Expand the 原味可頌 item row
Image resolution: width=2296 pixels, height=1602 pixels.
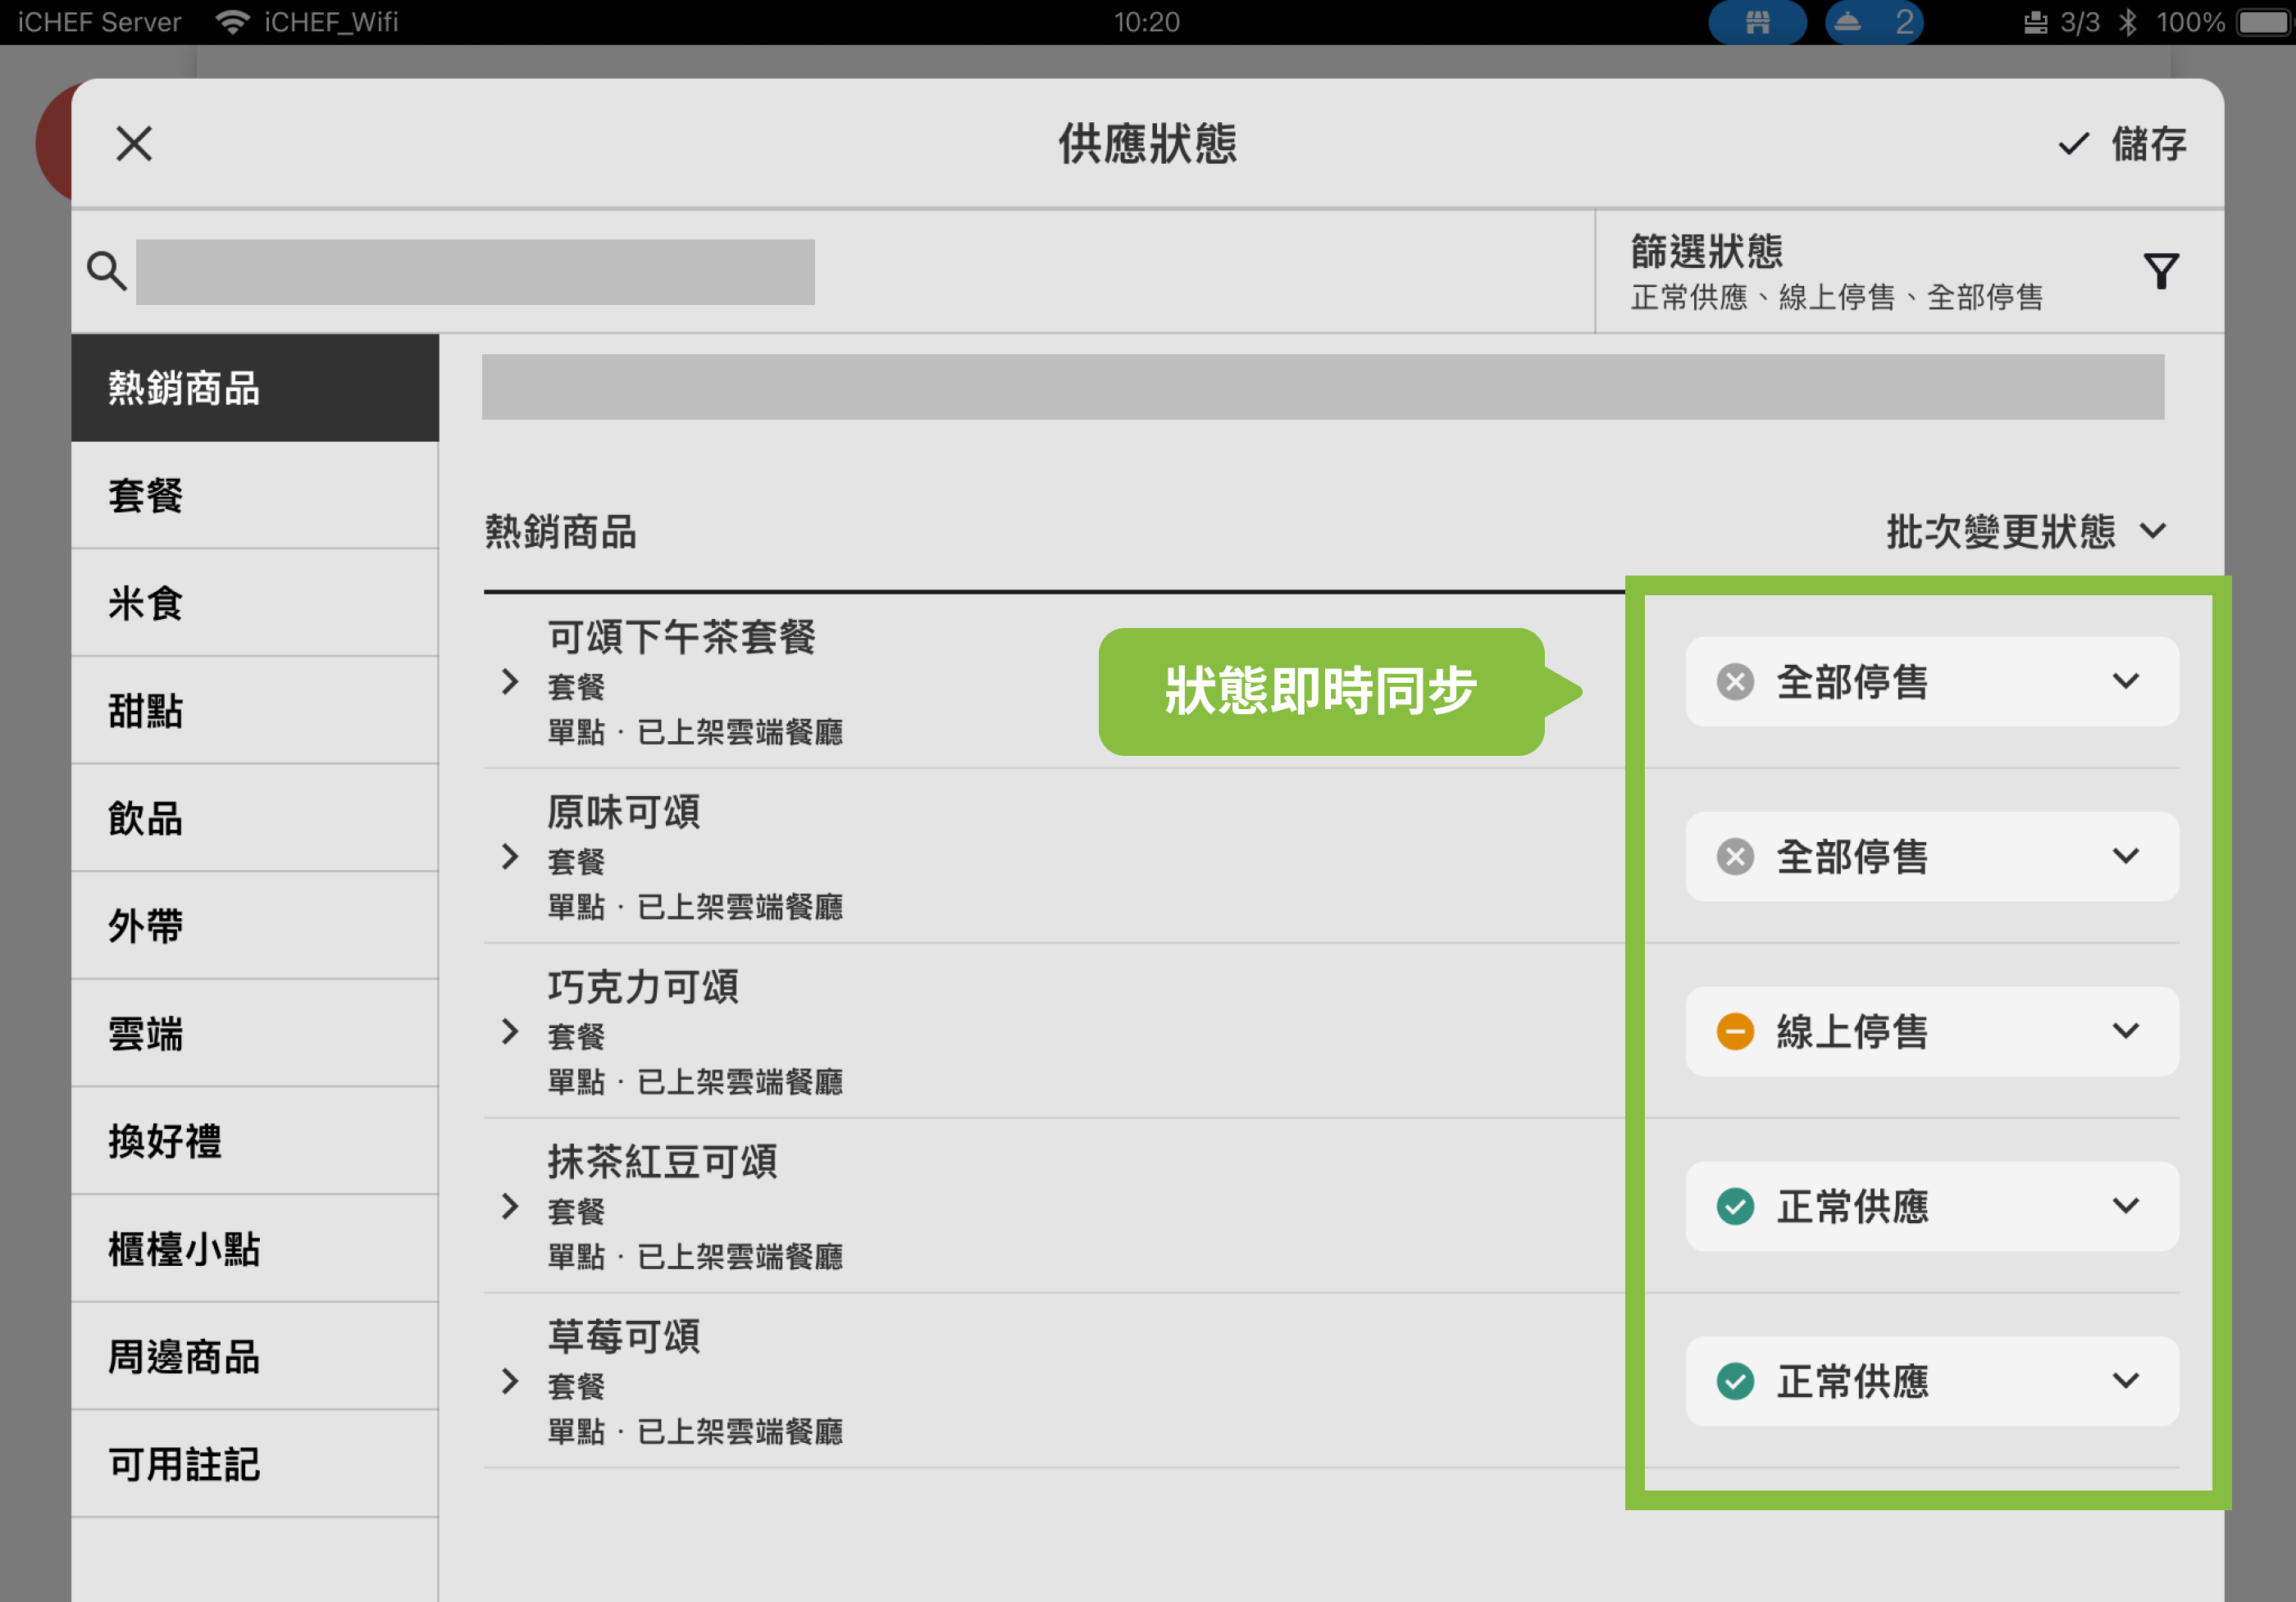510,857
